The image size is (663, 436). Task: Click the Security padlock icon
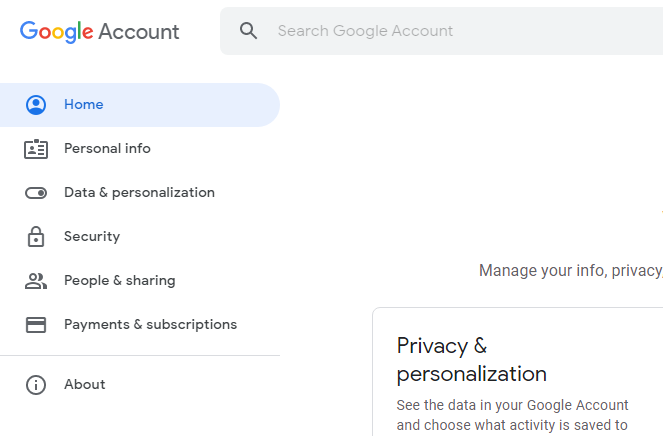click(36, 236)
